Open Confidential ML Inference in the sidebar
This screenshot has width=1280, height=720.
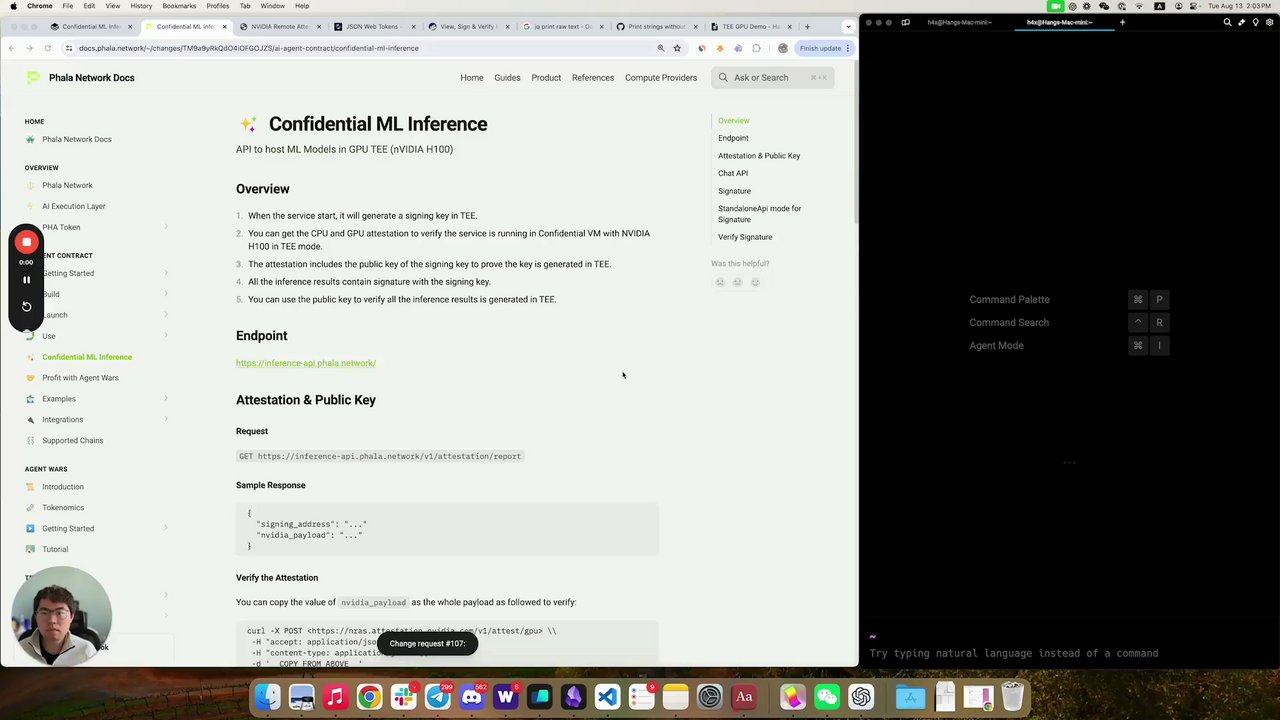[x=87, y=357]
